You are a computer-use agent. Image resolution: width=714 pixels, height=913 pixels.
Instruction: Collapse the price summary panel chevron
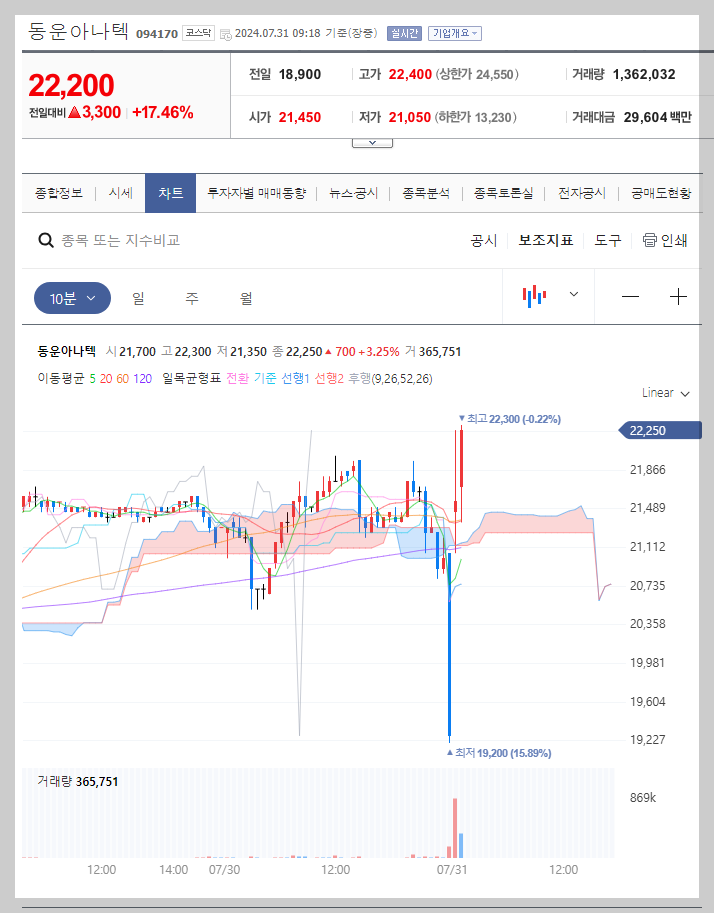(371, 142)
